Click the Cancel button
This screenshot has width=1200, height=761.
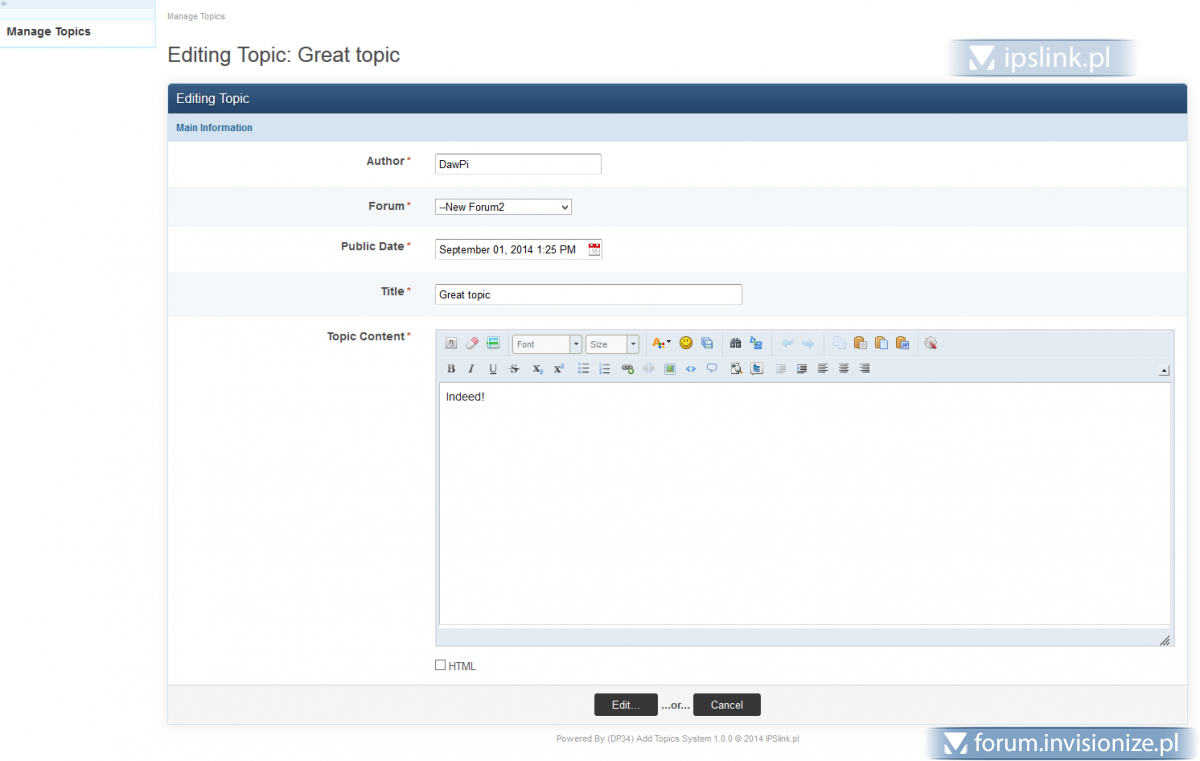(726, 705)
